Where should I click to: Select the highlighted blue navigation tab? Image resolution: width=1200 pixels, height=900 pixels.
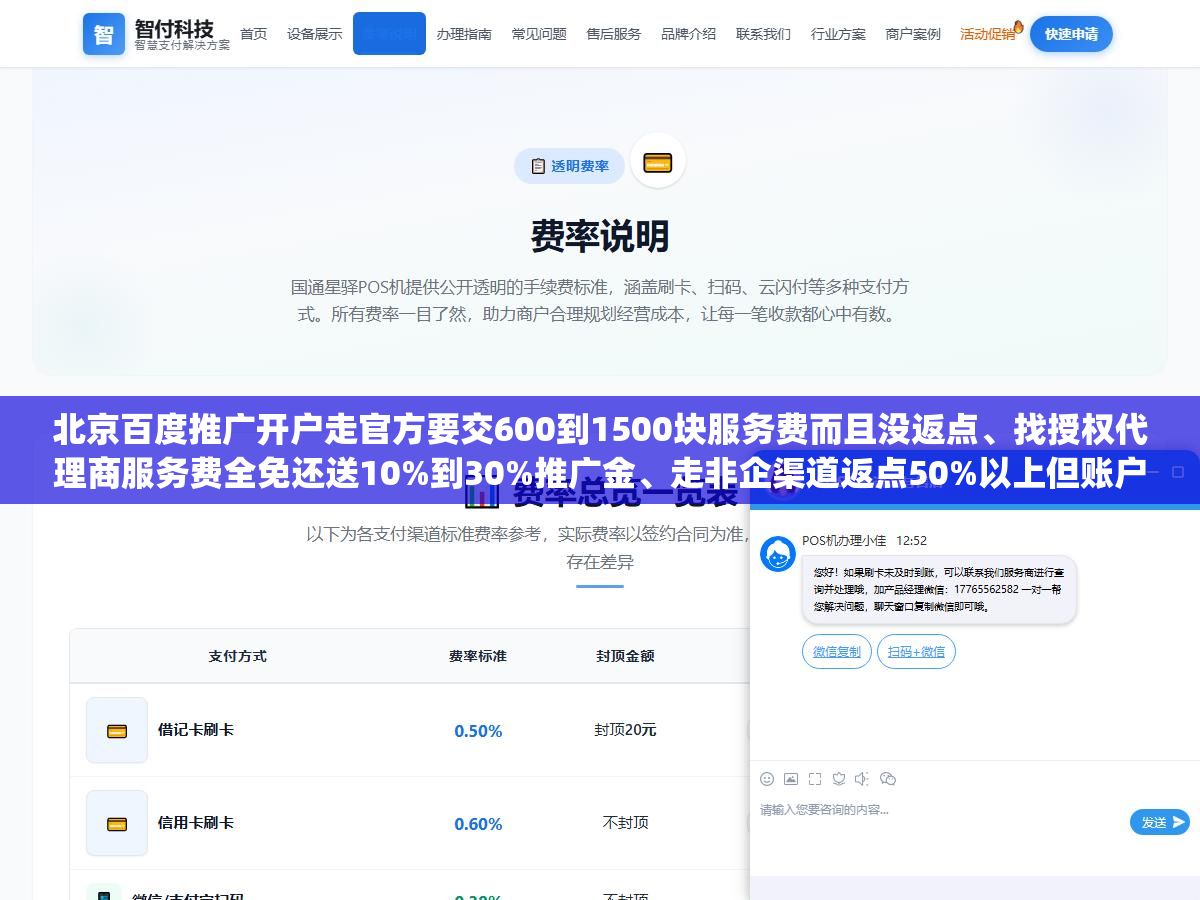[x=389, y=33]
